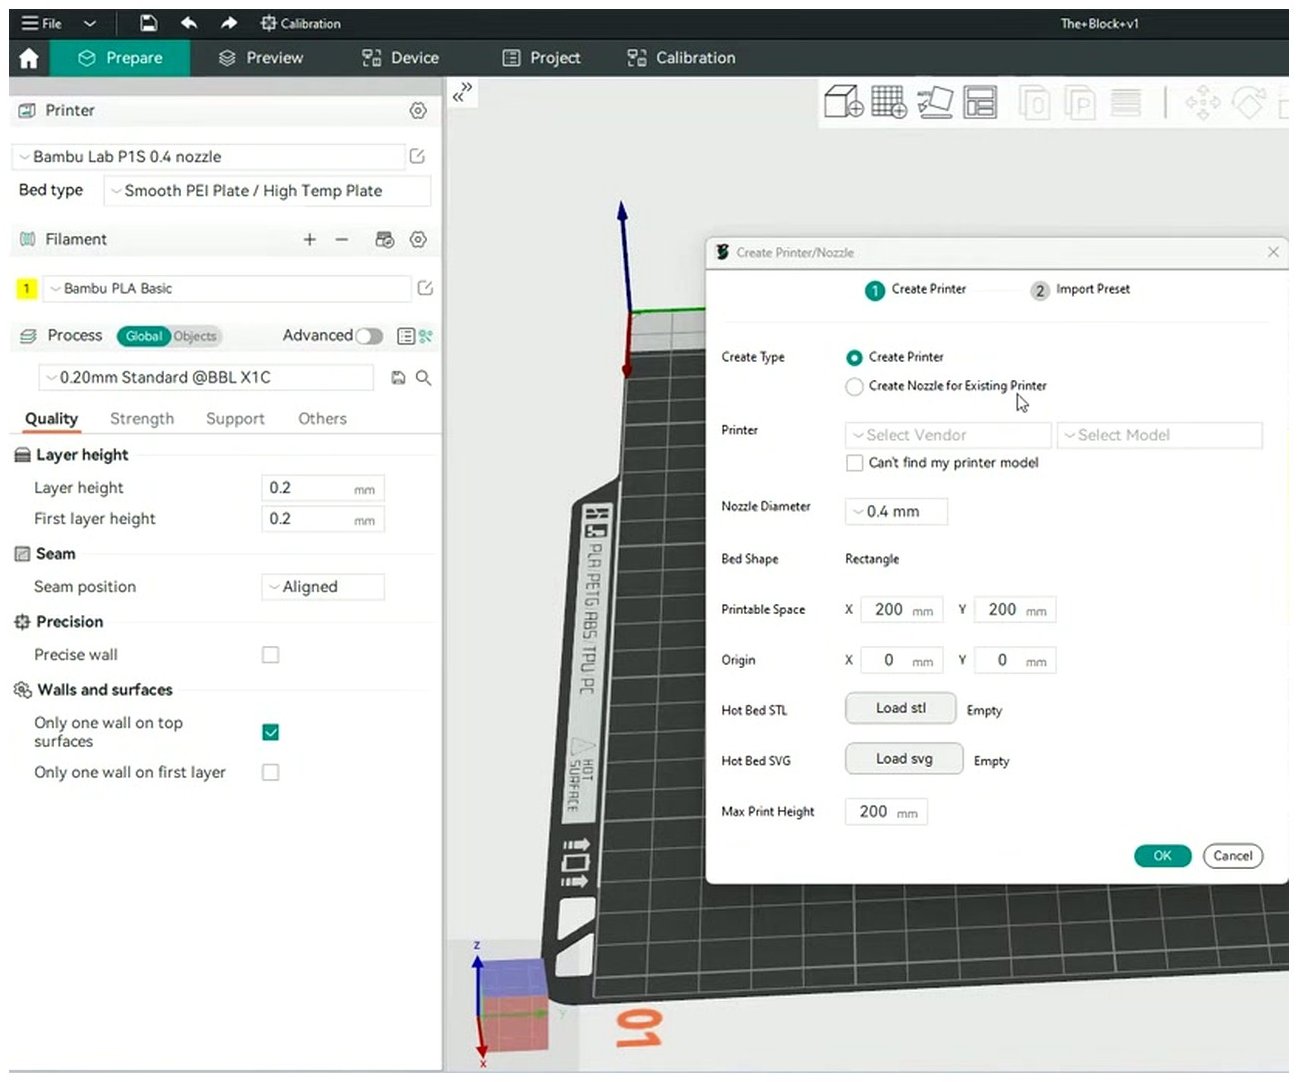The width and height of the screenshot is (1298, 1082).
Task: Switch to the Device tab
Action: point(400,58)
